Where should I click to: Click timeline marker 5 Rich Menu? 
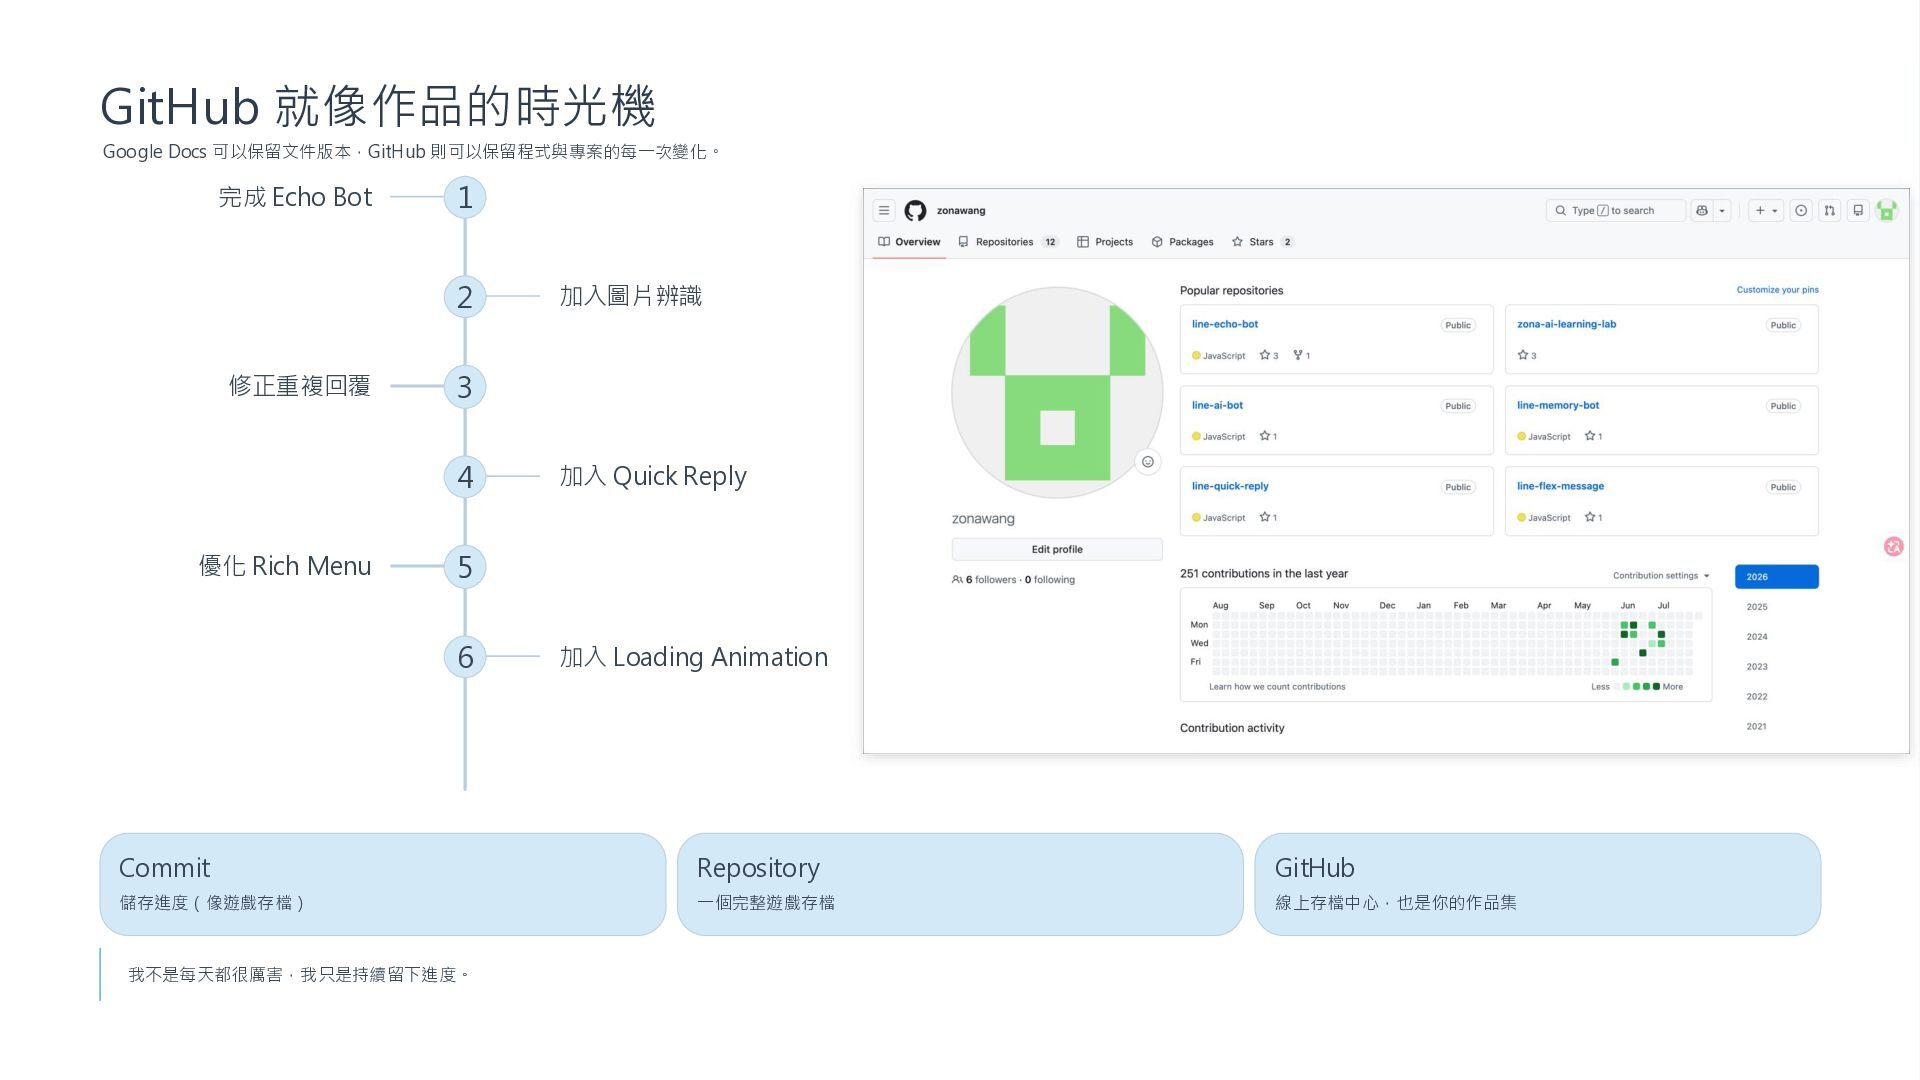[465, 566]
